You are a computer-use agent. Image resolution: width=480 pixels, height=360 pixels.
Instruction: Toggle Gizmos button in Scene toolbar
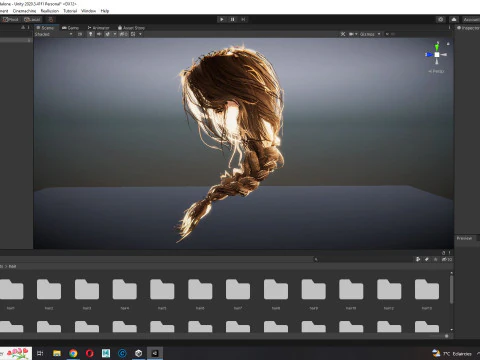pos(367,34)
